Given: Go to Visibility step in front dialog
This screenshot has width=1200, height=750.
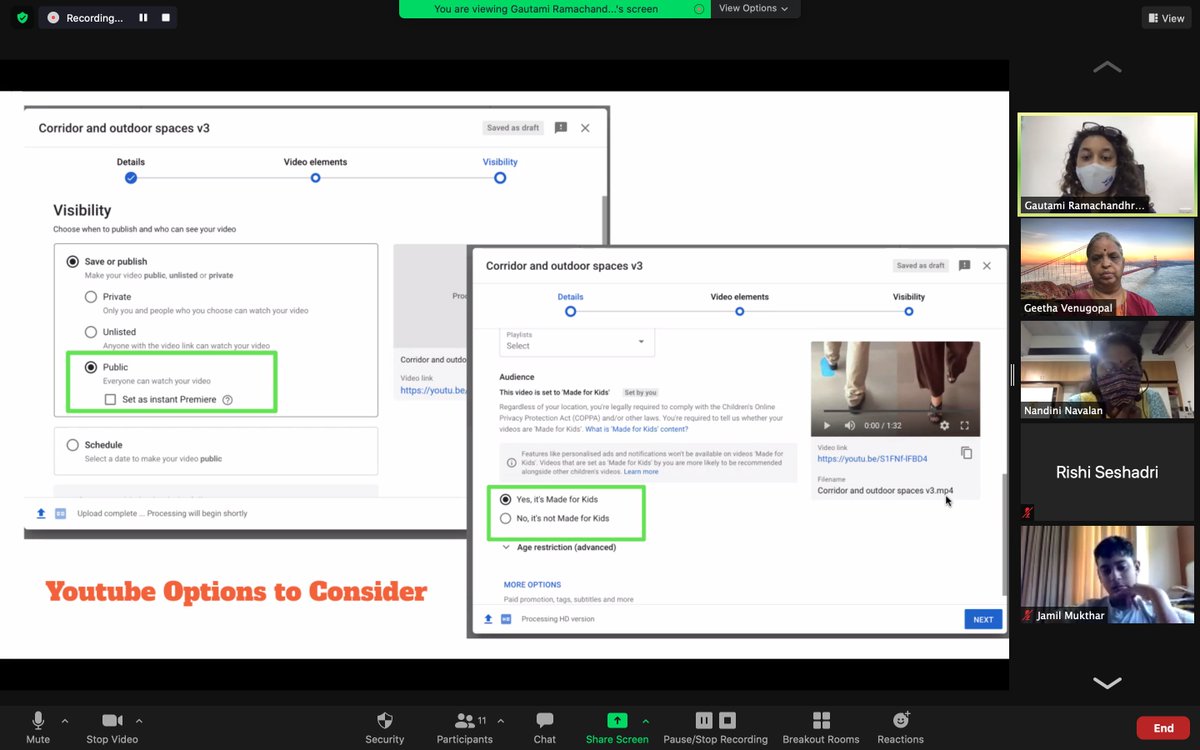Looking at the screenshot, I should 909,311.
